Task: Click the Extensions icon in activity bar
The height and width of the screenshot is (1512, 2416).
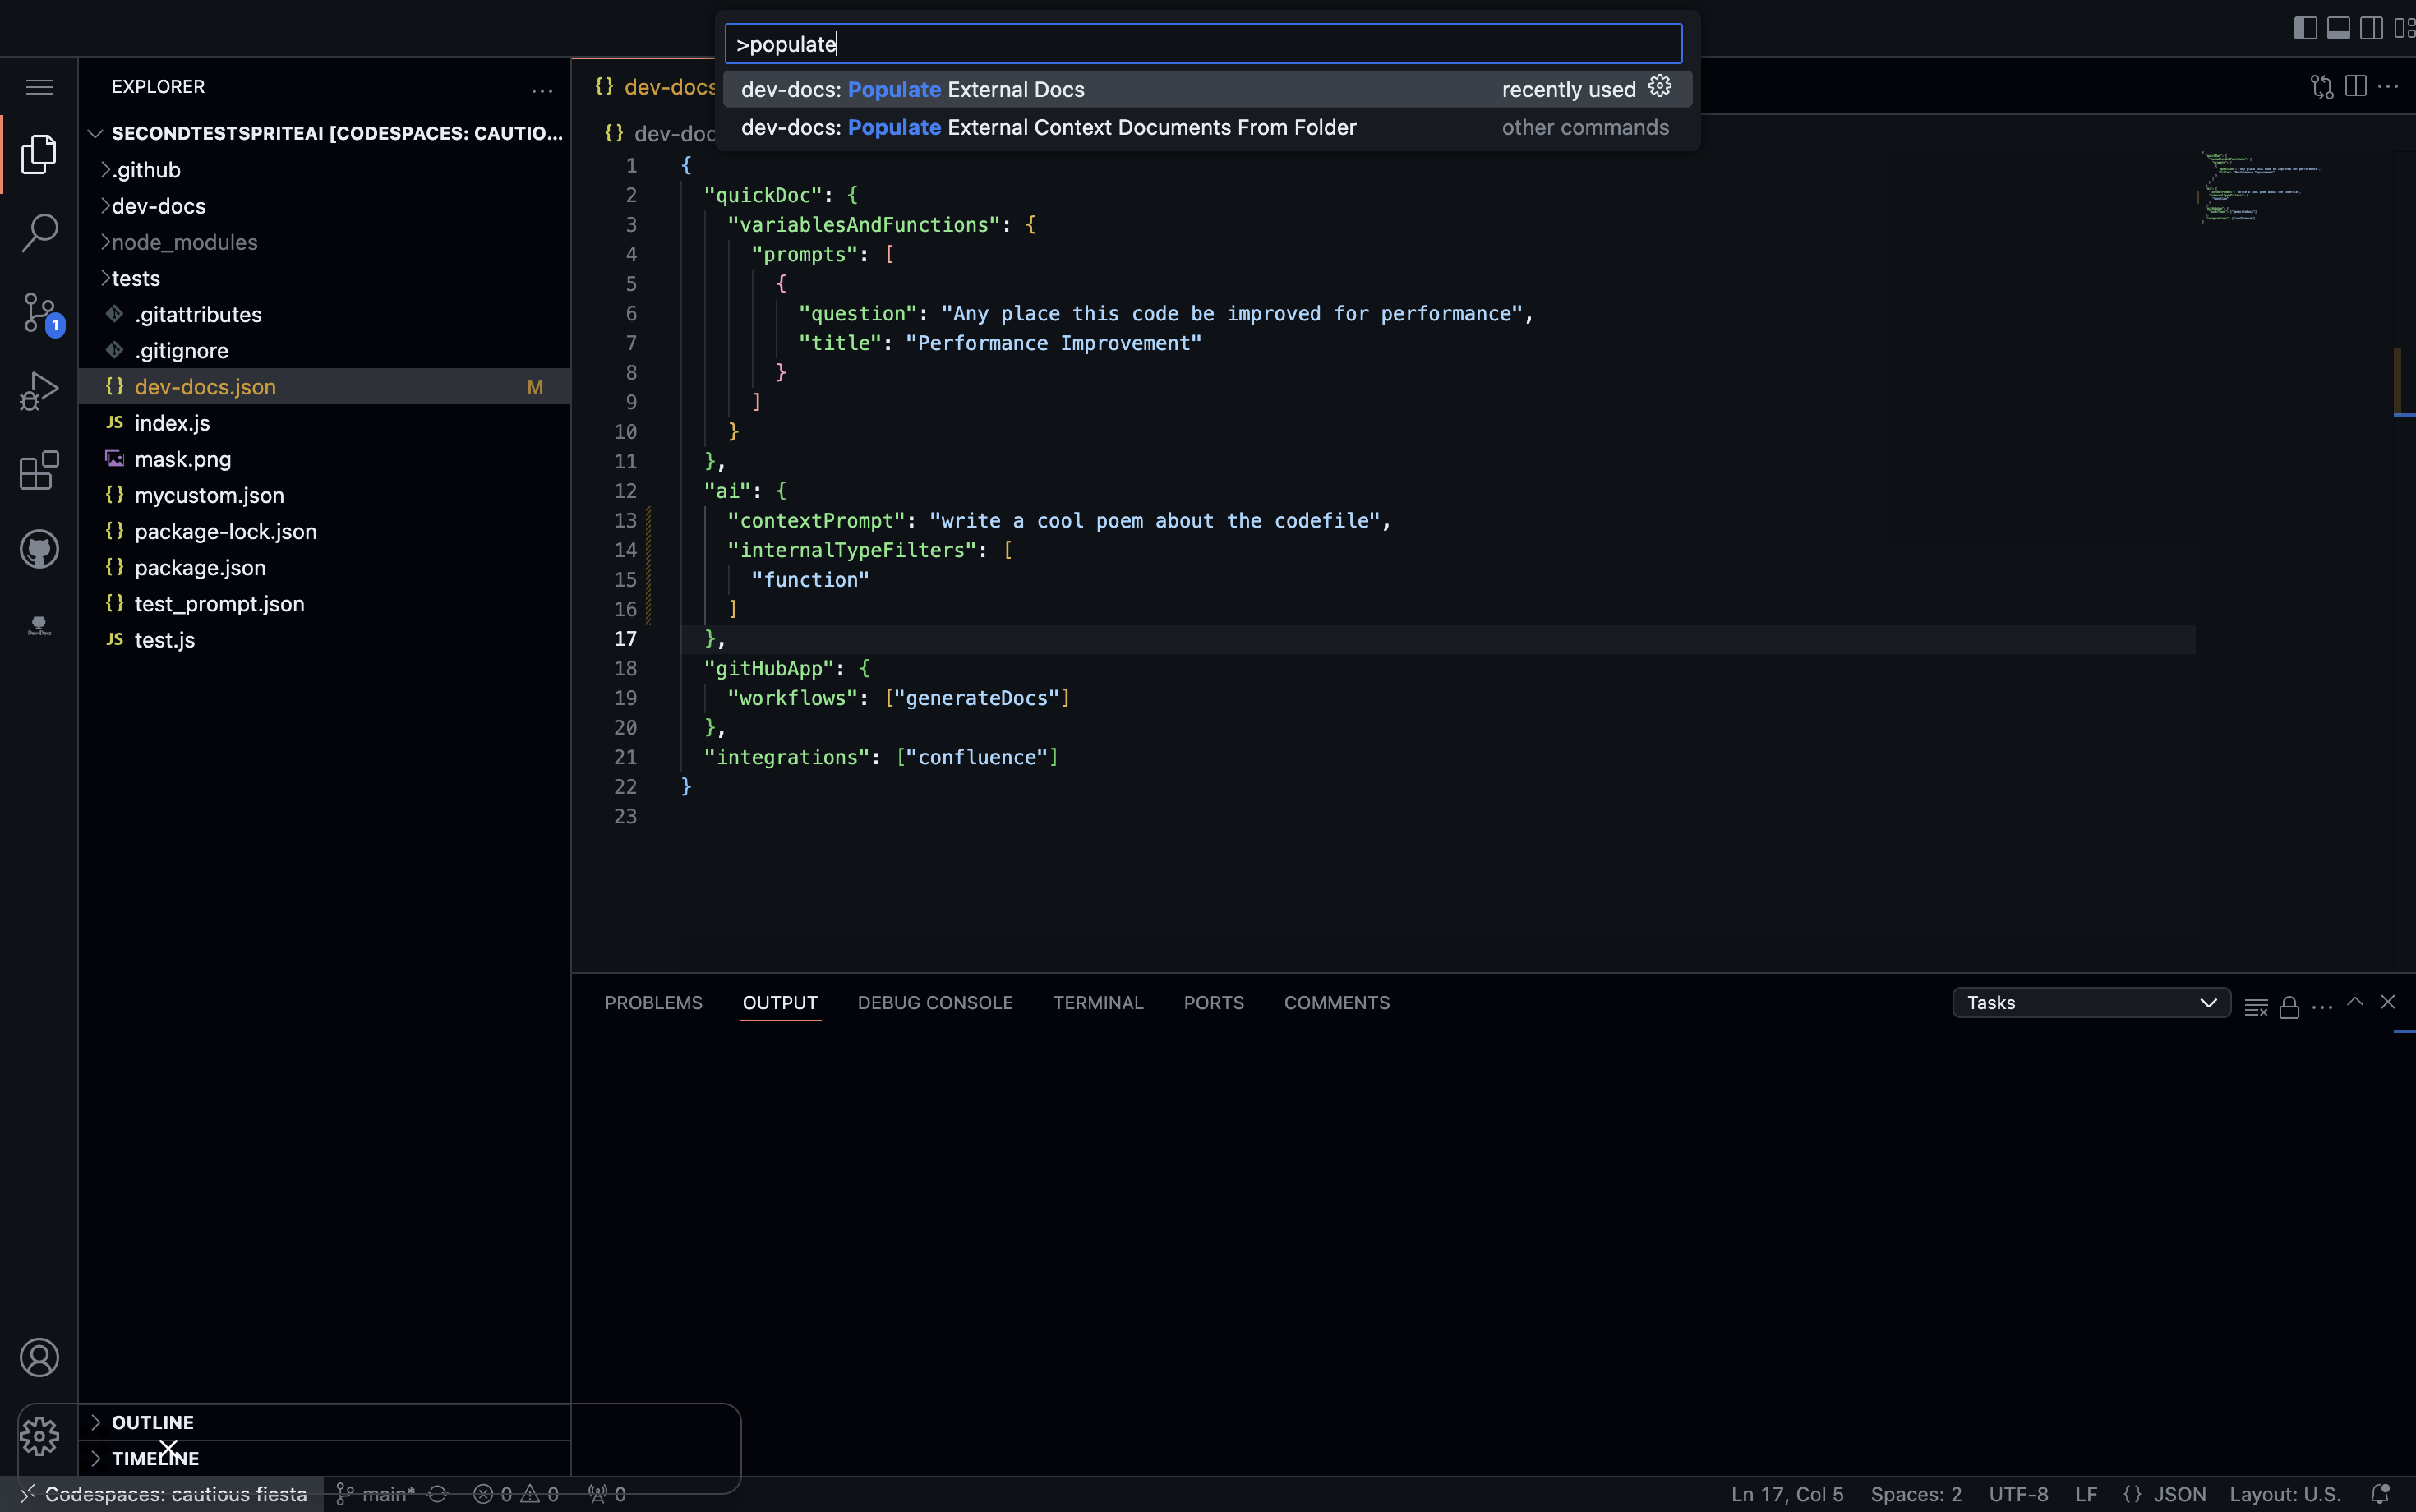Action: [x=39, y=468]
